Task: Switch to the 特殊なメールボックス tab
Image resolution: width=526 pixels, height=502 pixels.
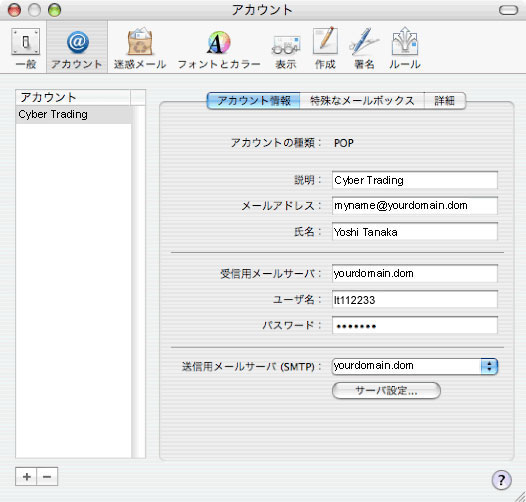Action: click(x=362, y=101)
